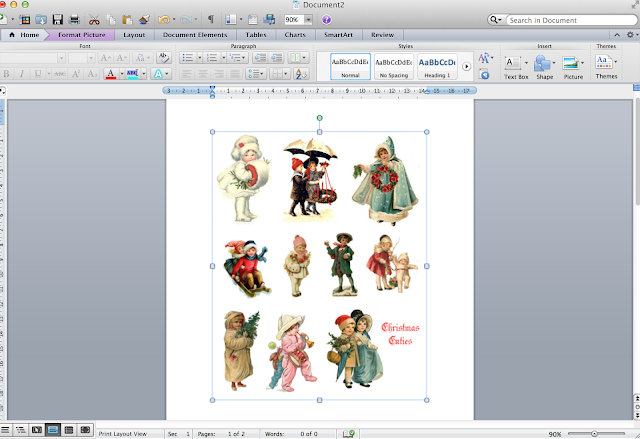
Task: Open the Document Elements tab
Action: pyautogui.click(x=195, y=35)
